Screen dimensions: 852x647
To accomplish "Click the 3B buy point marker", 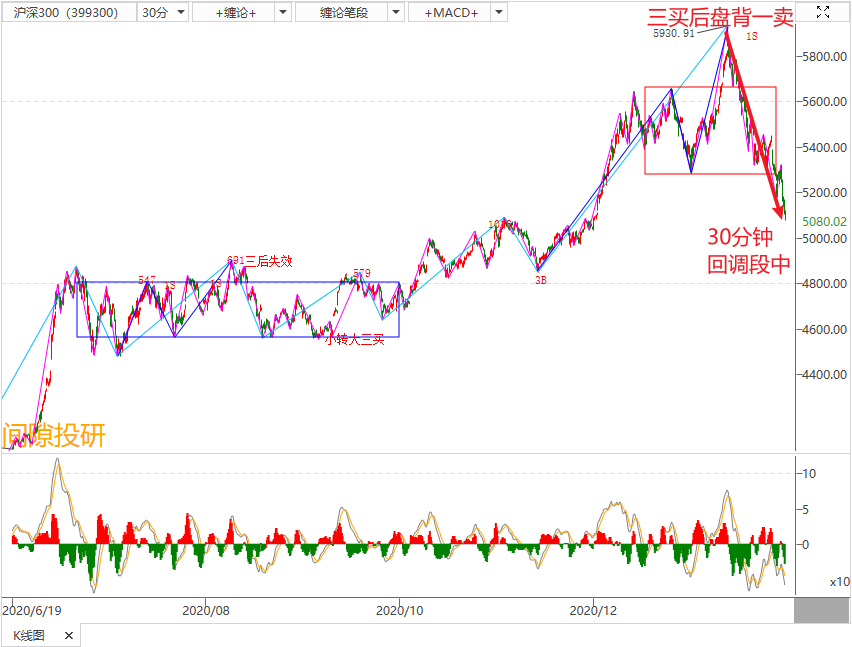I will tap(540, 281).
